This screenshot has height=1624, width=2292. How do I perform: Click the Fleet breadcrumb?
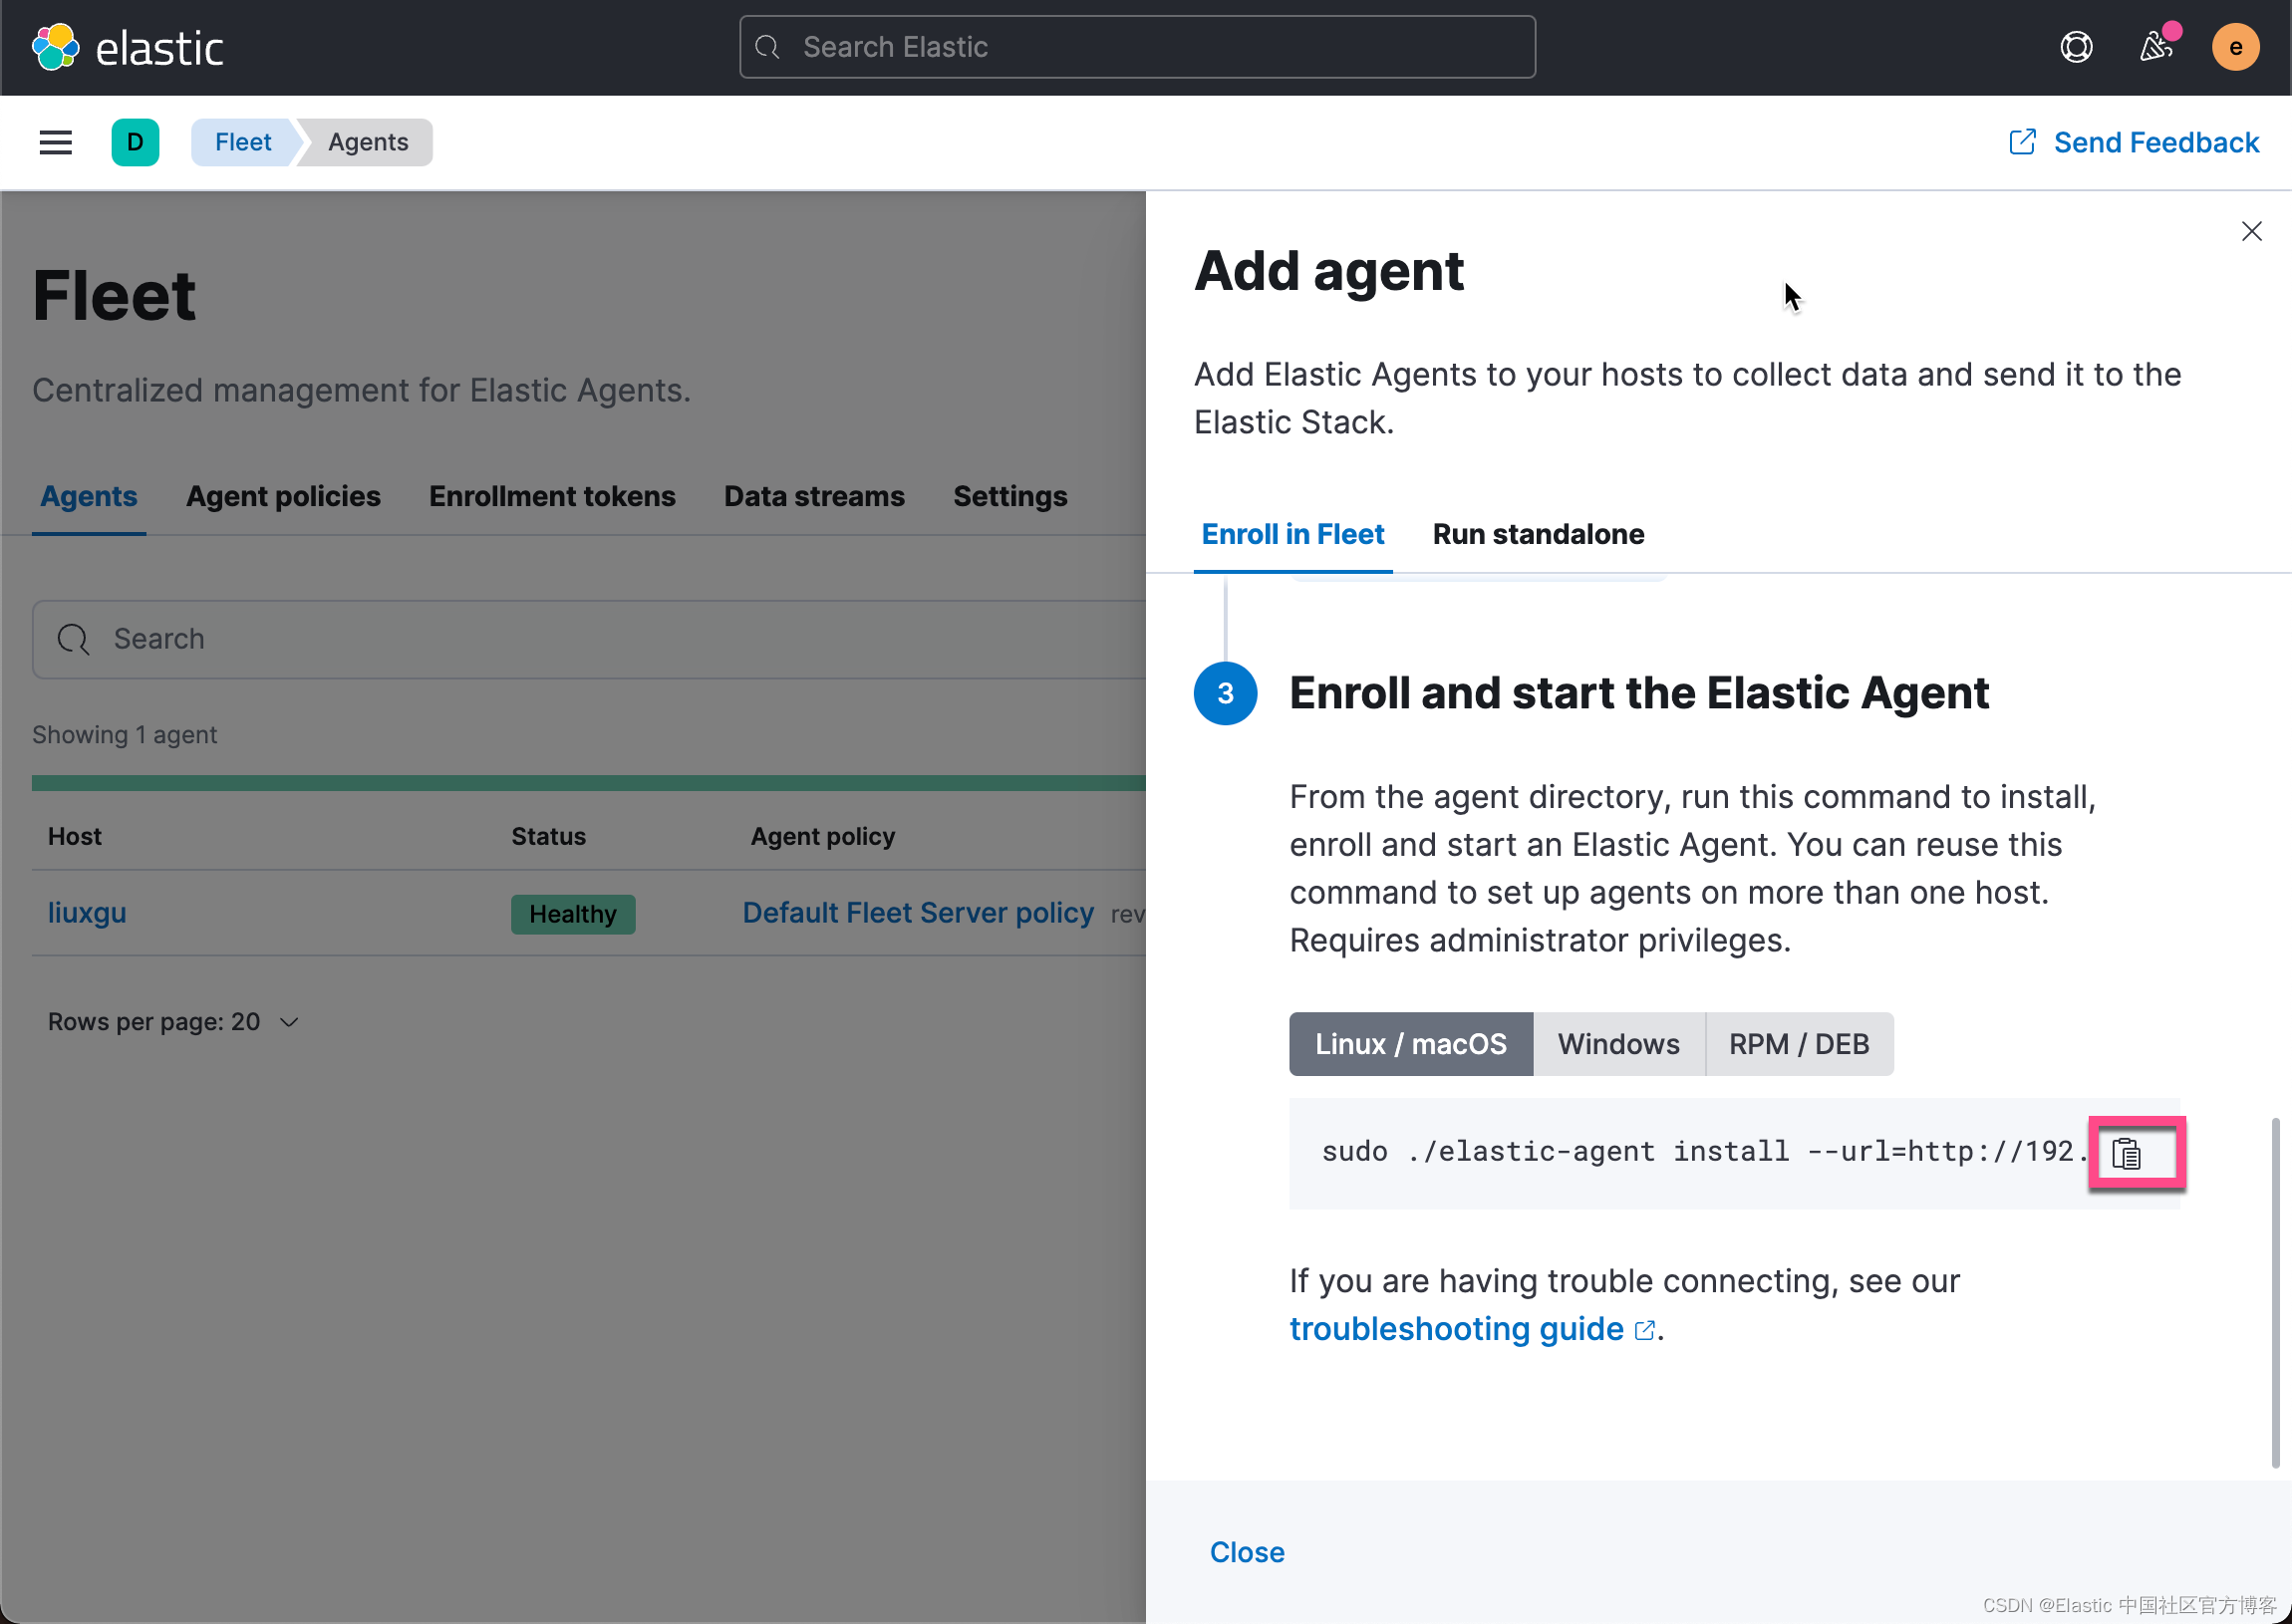click(243, 142)
